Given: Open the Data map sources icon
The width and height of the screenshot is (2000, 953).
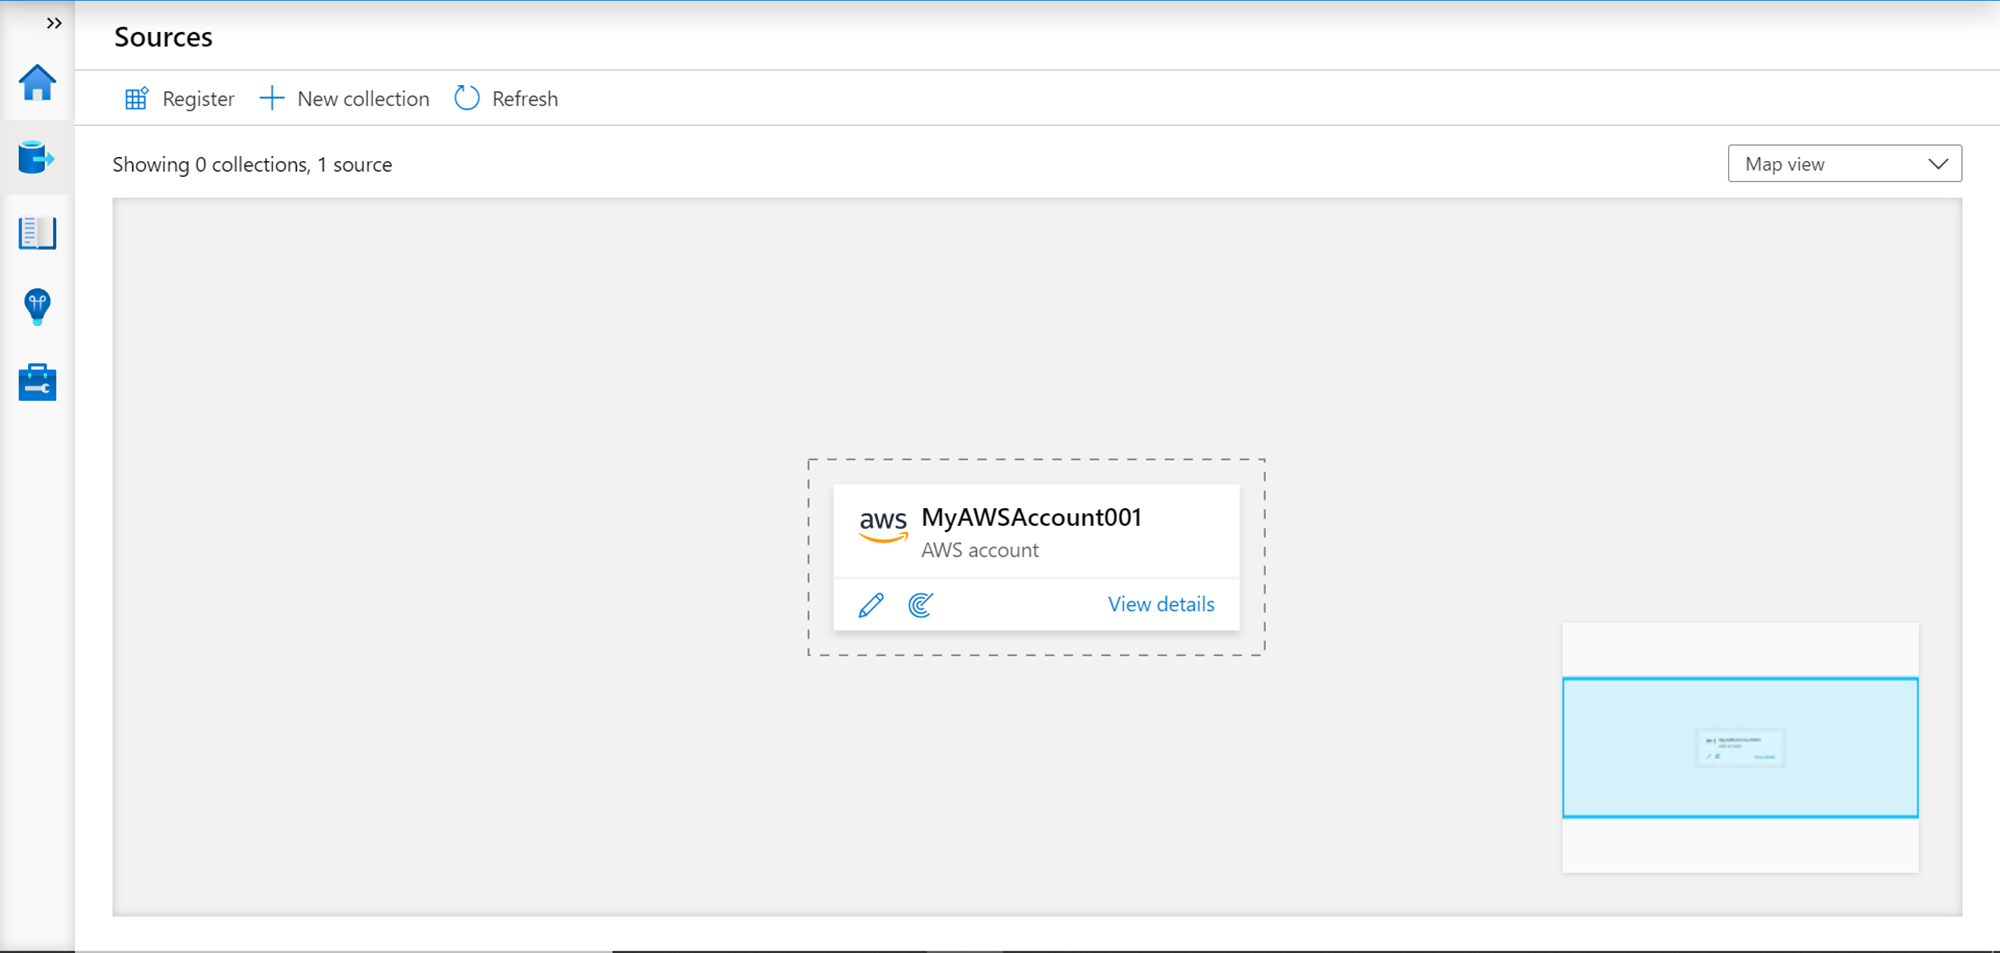Looking at the screenshot, I should pyautogui.click(x=37, y=158).
